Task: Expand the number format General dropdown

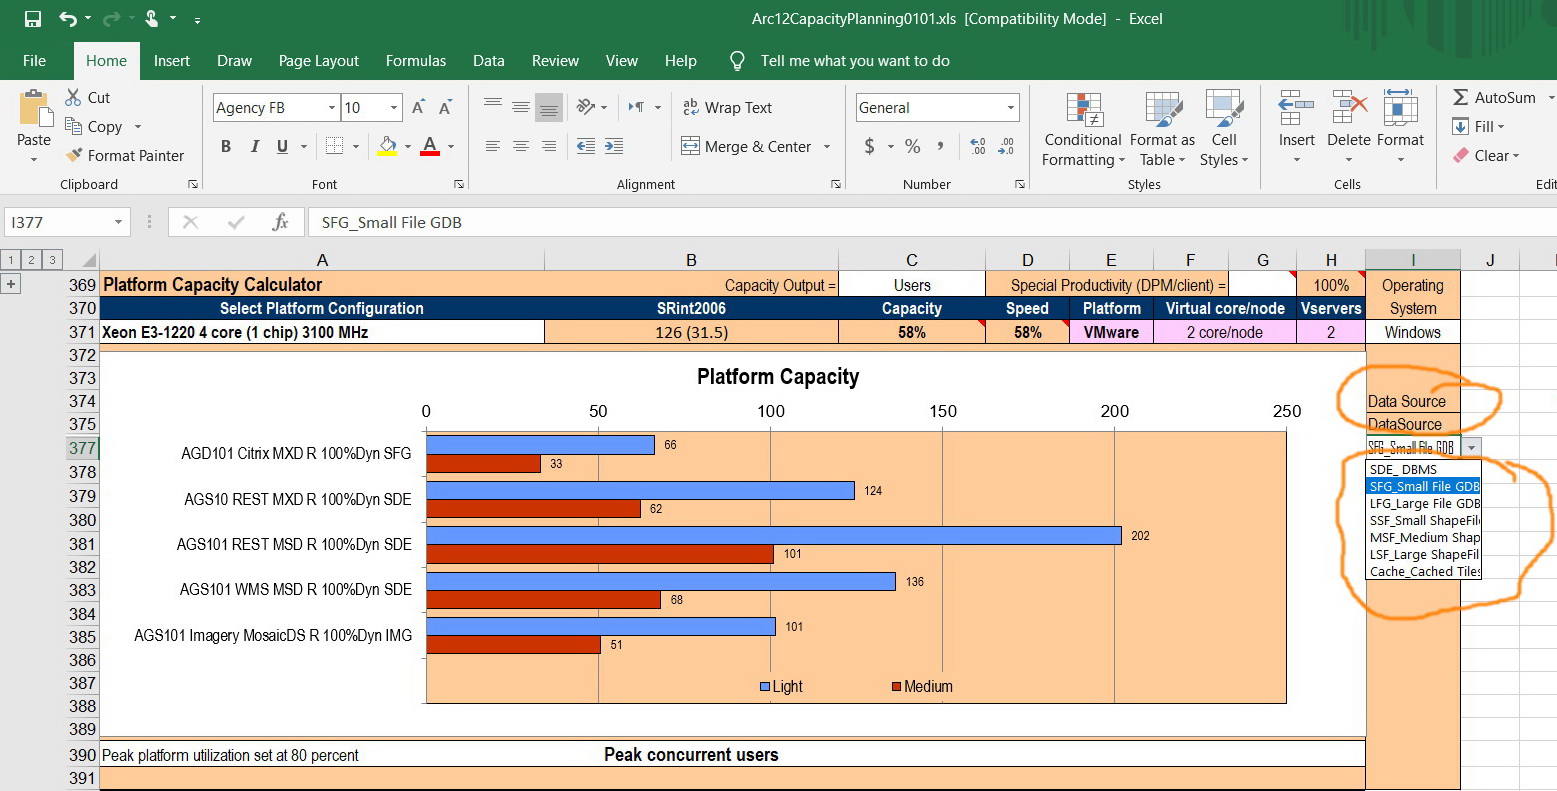Action: point(1010,107)
